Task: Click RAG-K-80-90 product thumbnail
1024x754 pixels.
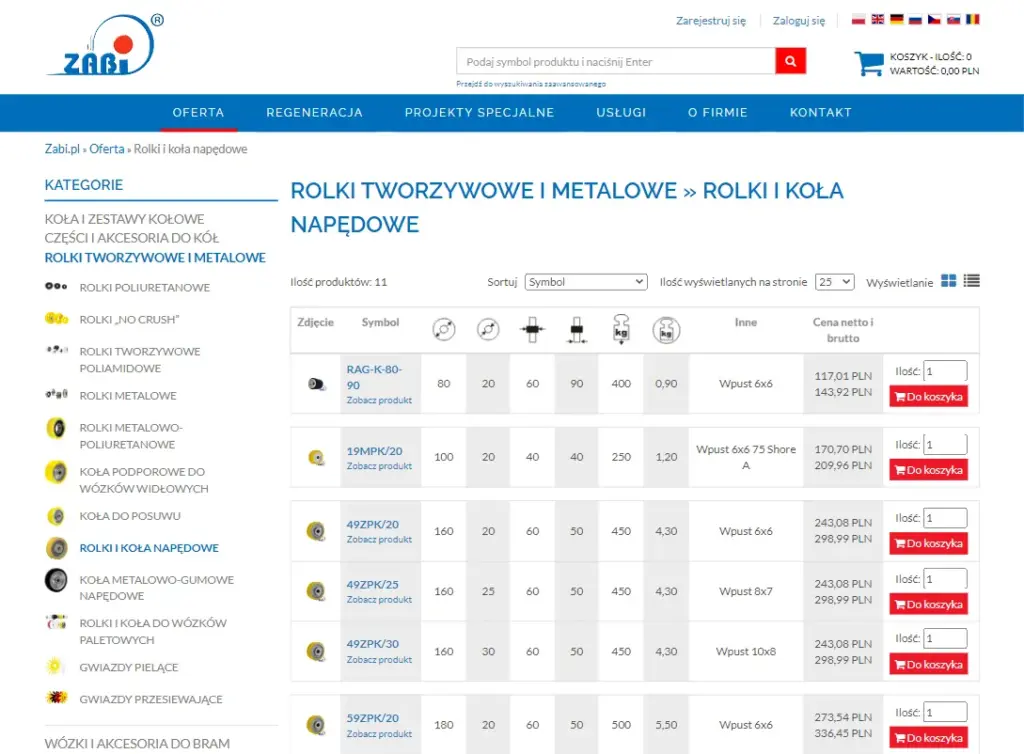Action: coord(316,384)
